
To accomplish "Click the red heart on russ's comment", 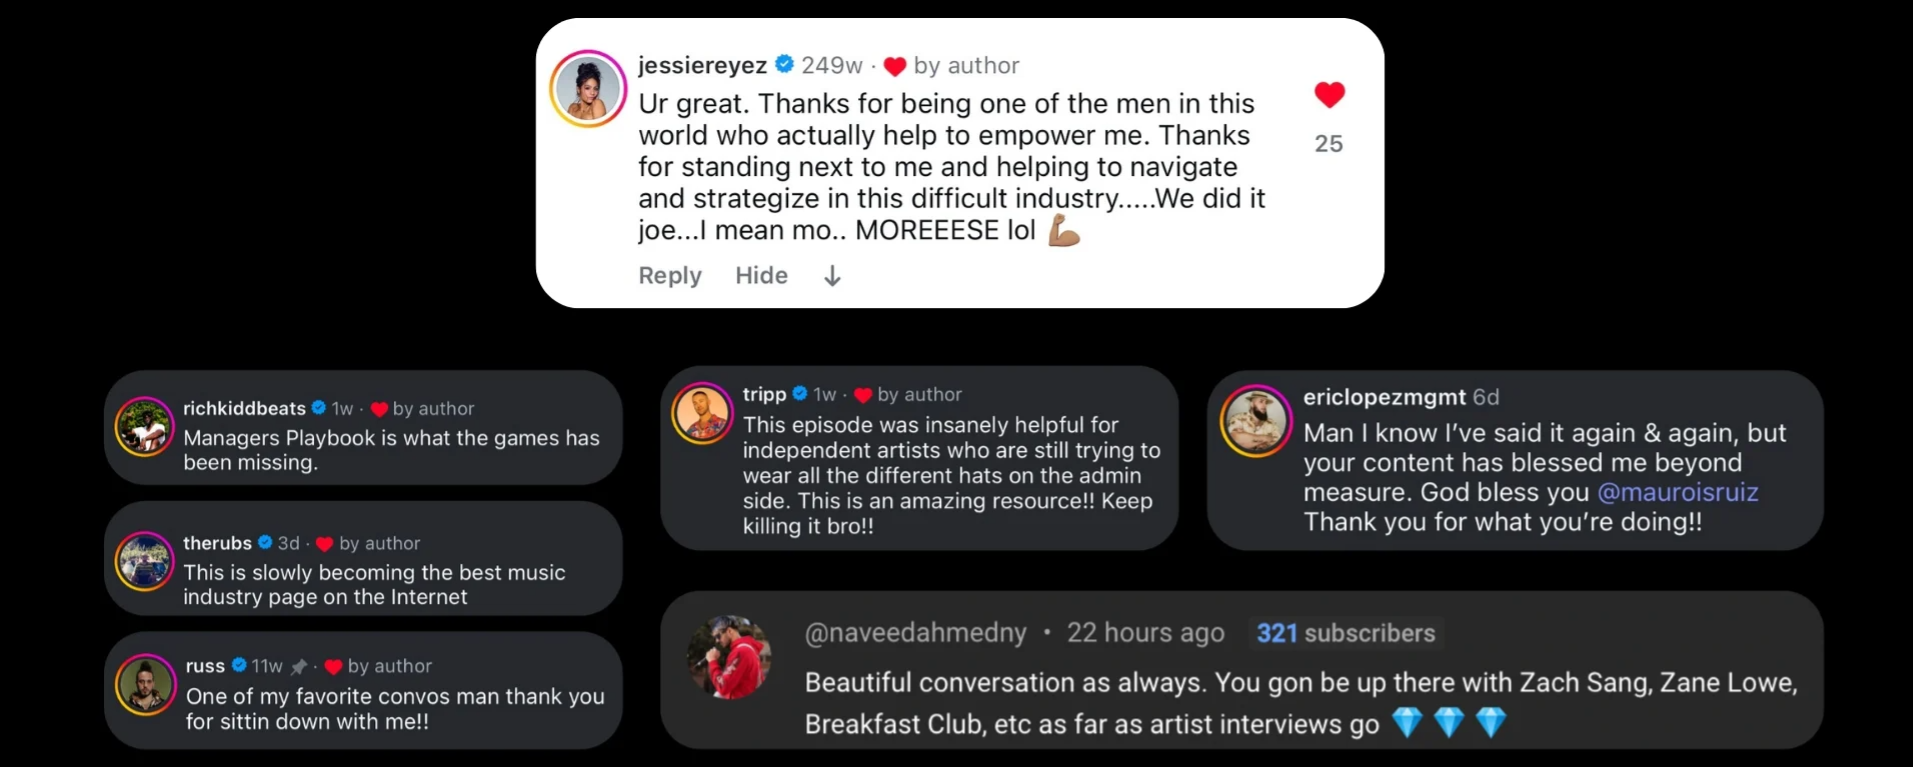I will click(334, 667).
